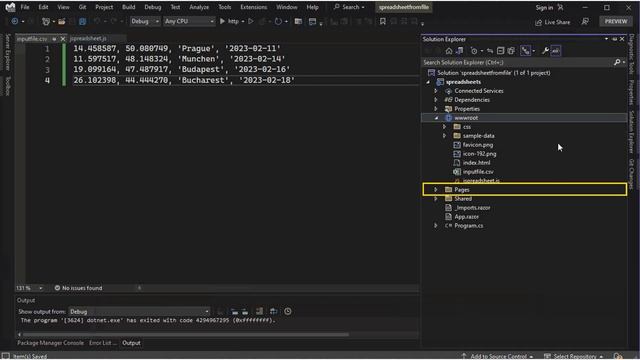Screen dimensions: 640x360
Task: Click the Home icon in Solution Explorer
Action: (x=449, y=51)
